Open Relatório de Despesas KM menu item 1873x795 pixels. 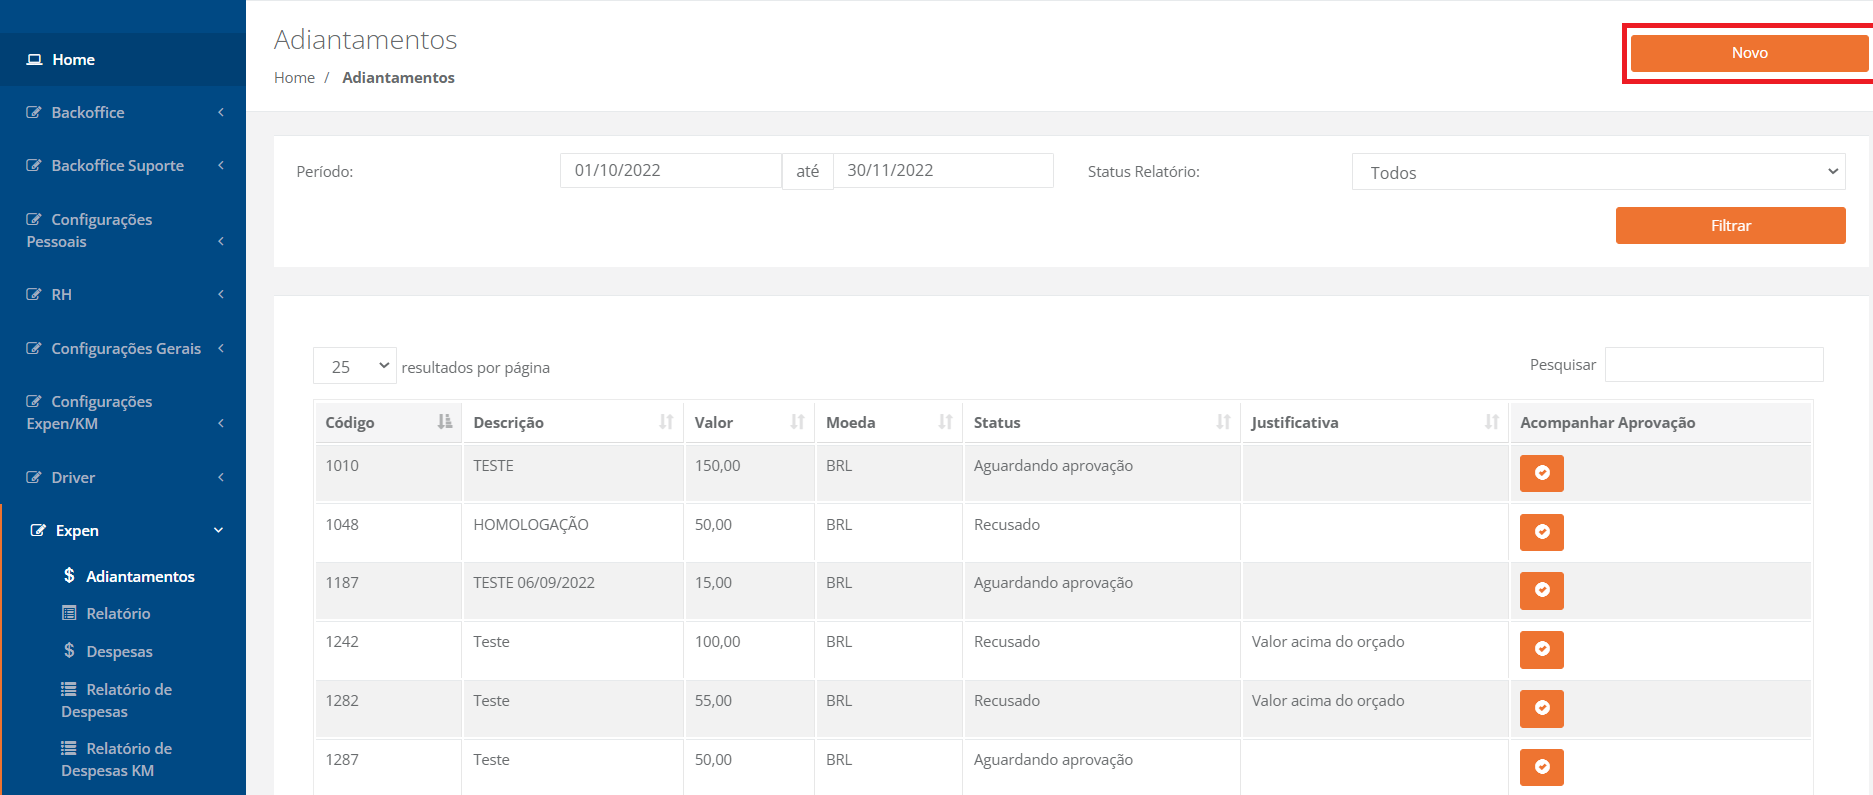(116, 759)
